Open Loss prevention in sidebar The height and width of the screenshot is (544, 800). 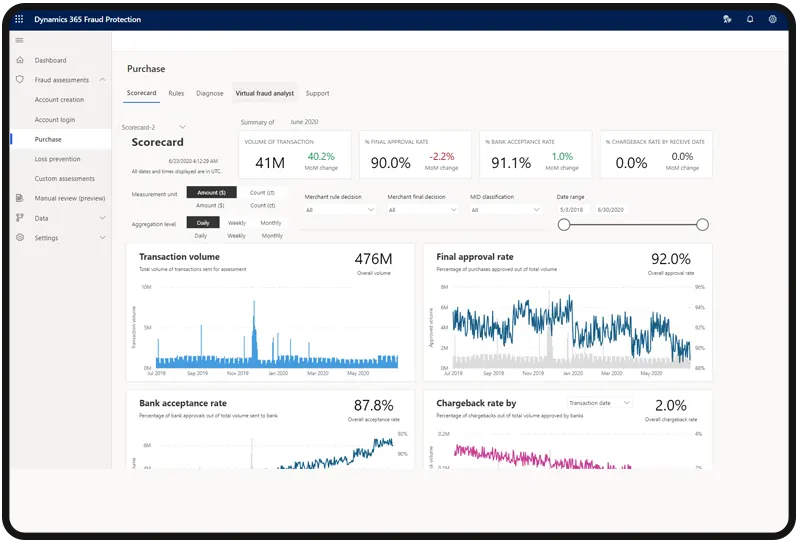click(57, 159)
